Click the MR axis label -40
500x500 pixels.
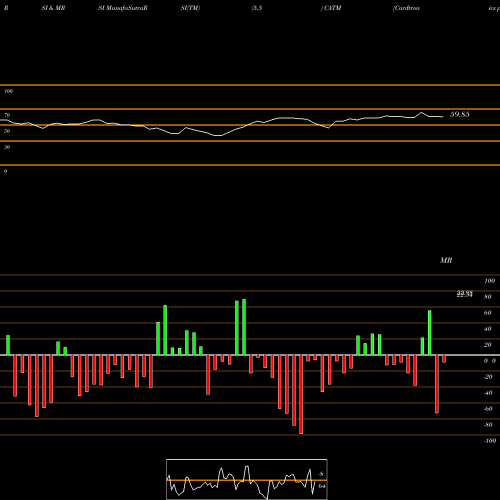click(488, 393)
